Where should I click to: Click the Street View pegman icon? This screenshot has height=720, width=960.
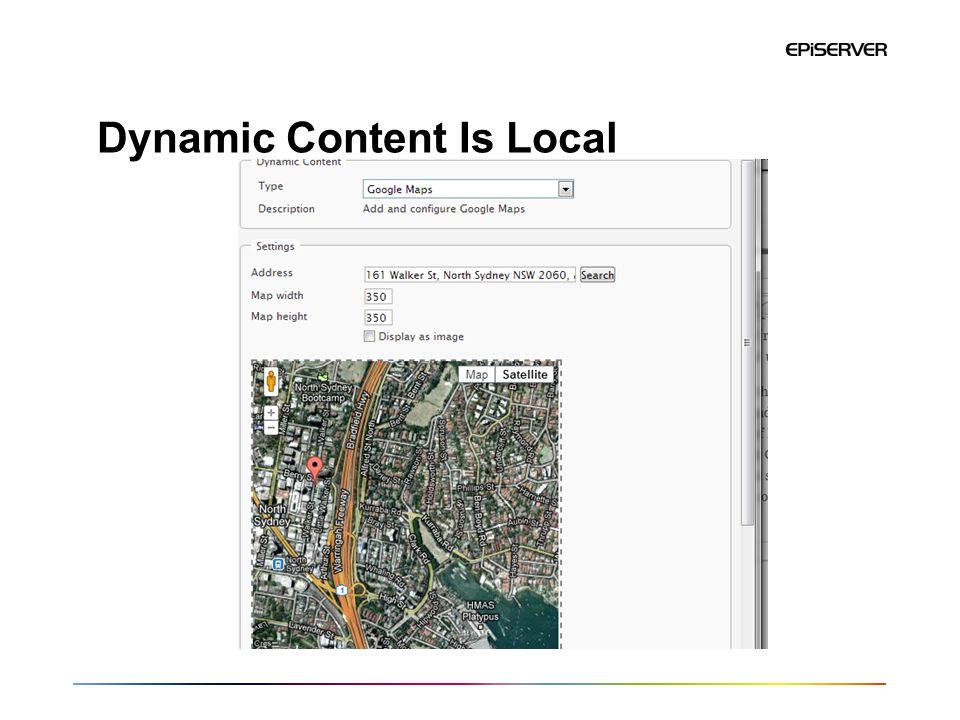pyautogui.click(x=271, y=381)
